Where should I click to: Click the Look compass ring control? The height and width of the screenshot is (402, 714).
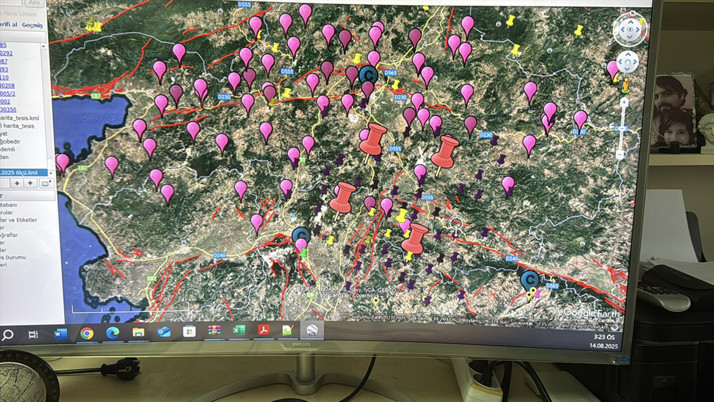pos(630,15)
